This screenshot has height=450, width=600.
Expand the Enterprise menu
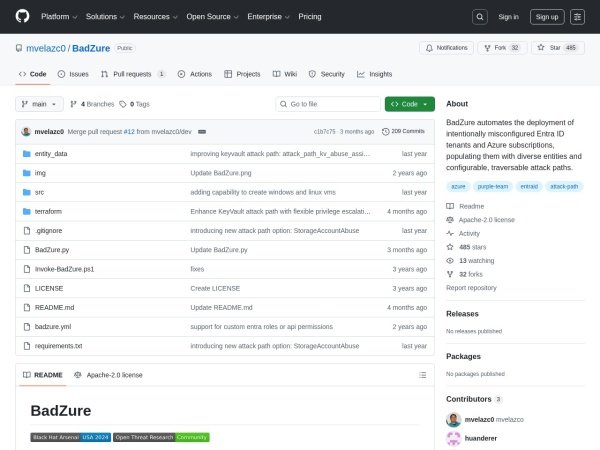tap(268, 17)
